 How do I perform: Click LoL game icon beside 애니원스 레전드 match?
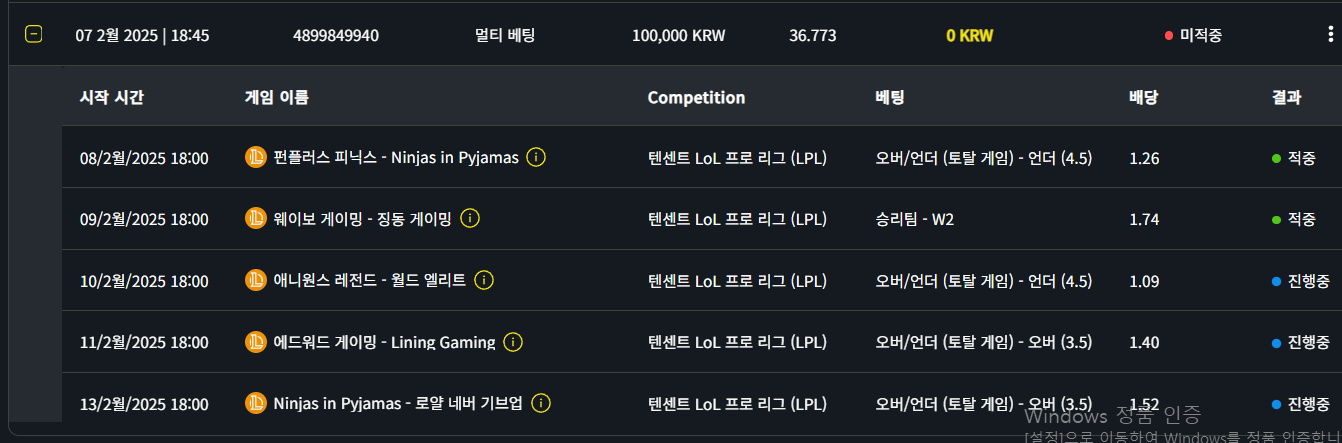pos(256,280)
